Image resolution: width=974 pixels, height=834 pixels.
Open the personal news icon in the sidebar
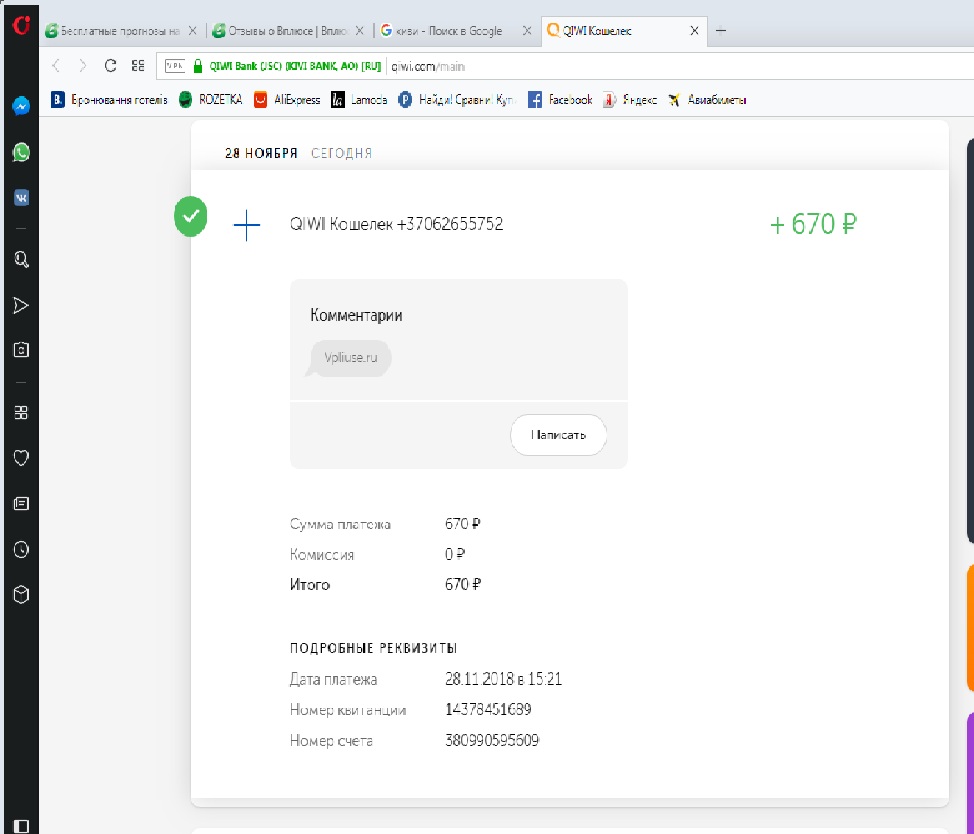point(21,504)
